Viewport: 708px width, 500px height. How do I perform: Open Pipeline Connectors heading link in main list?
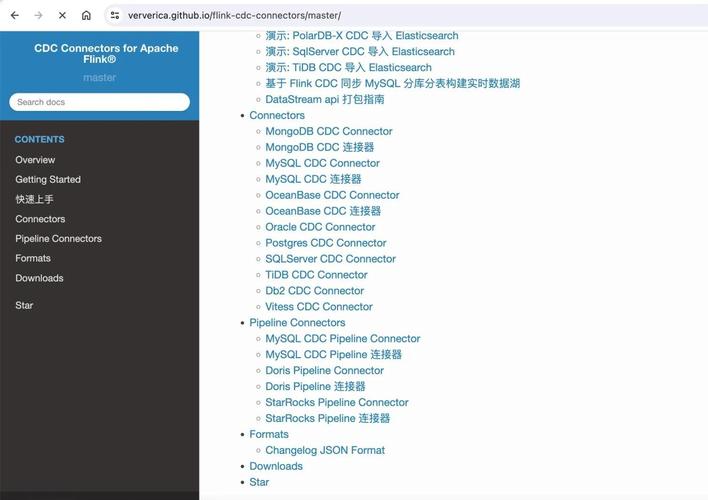[297, 322]
